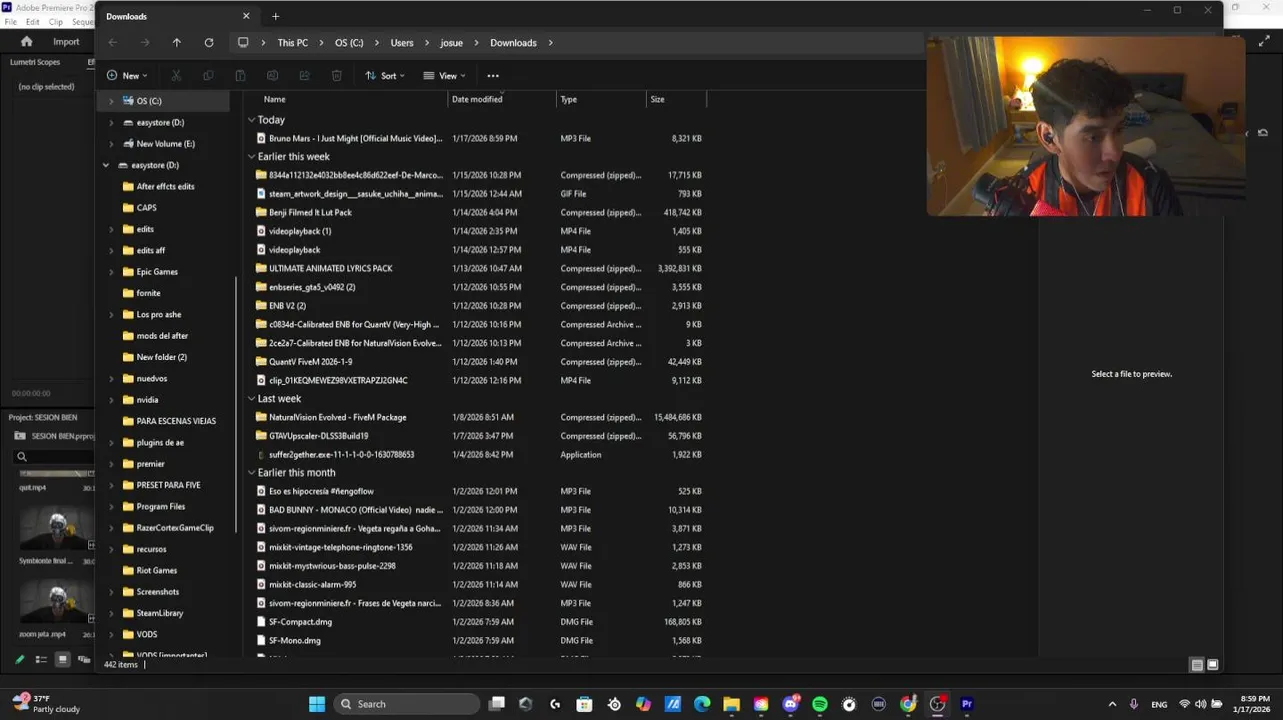Open Task View from the taskbar
This screenshot has width=1283, height=720.
point(497,704)
